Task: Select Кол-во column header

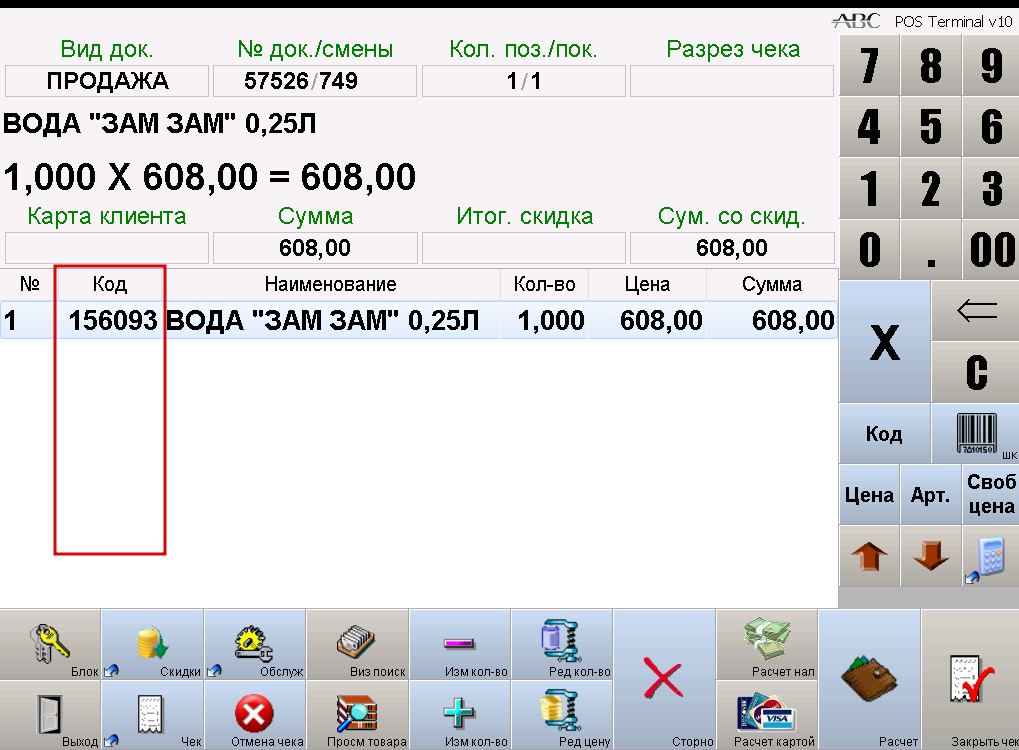Action: point(544,284)
